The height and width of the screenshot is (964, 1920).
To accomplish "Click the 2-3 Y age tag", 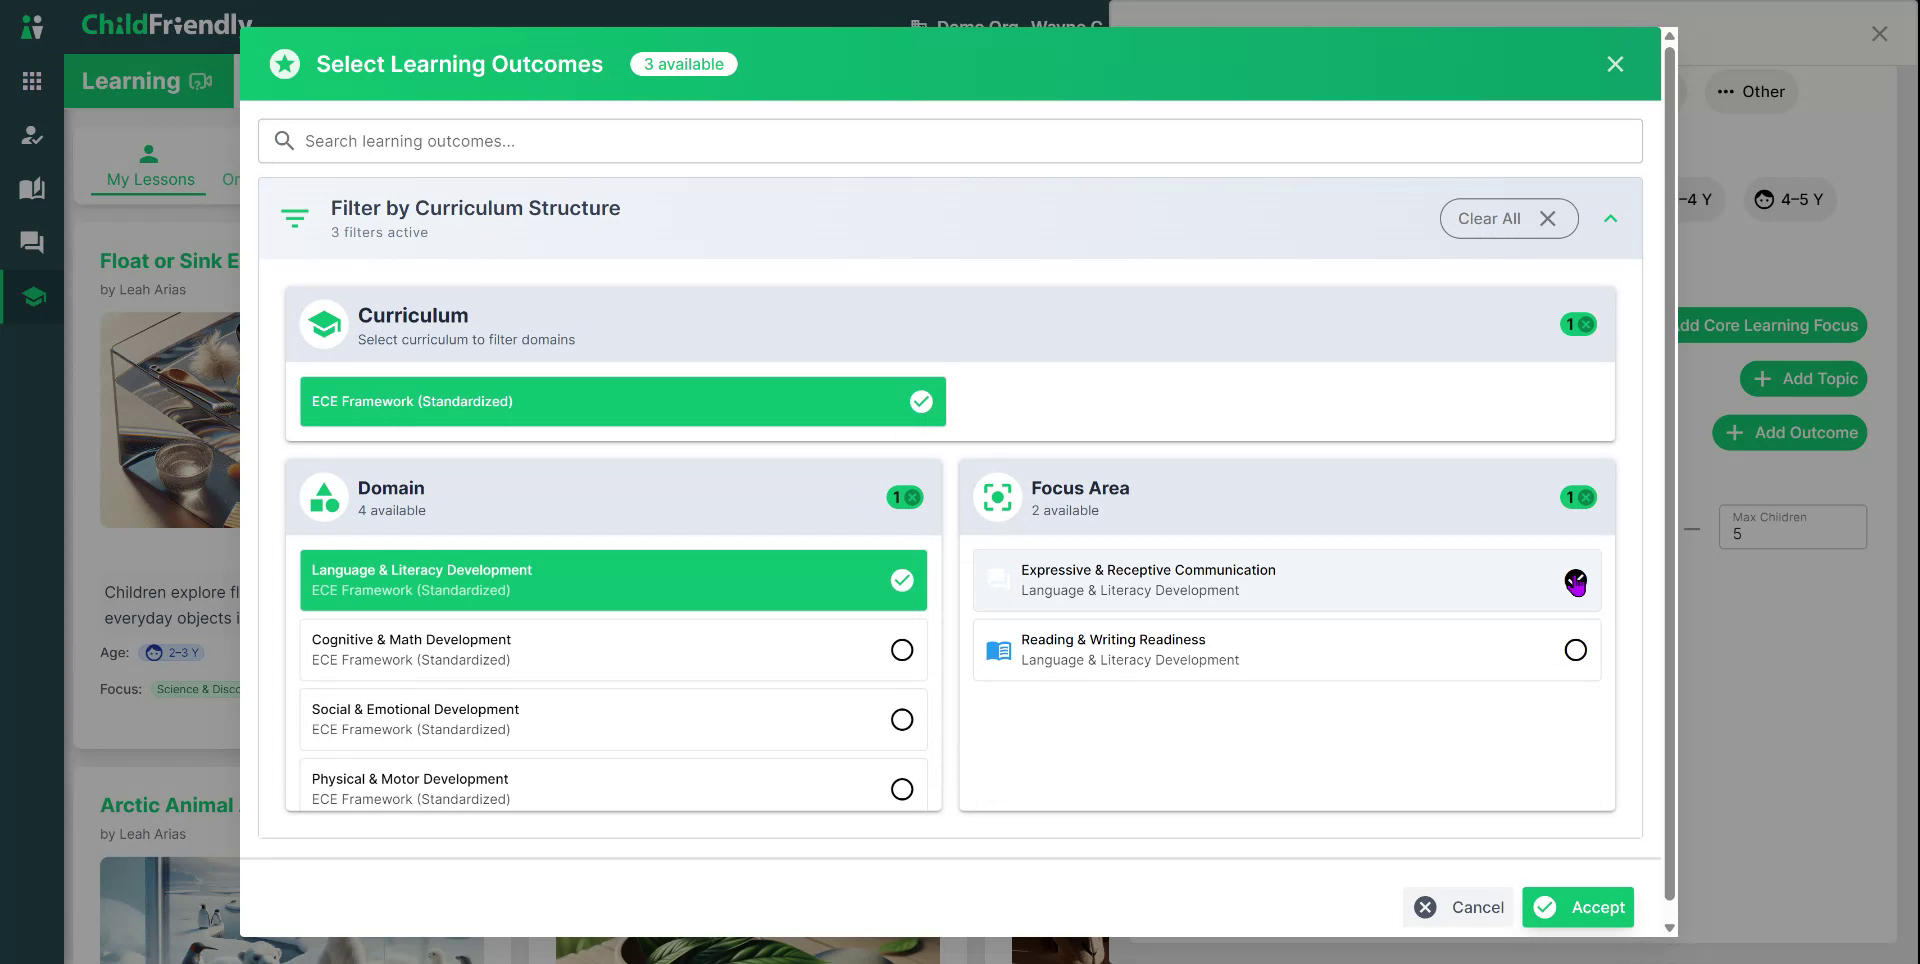I will (x=174, y=653).
